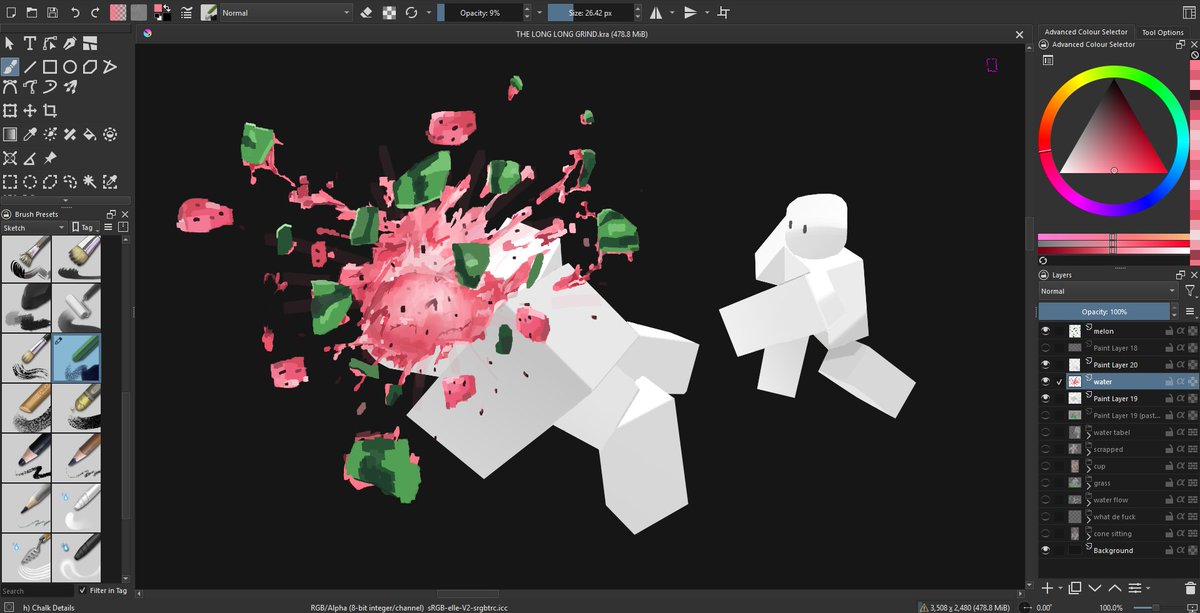Reload original brush preset
1200x613 pixels.
pos(411,13)
